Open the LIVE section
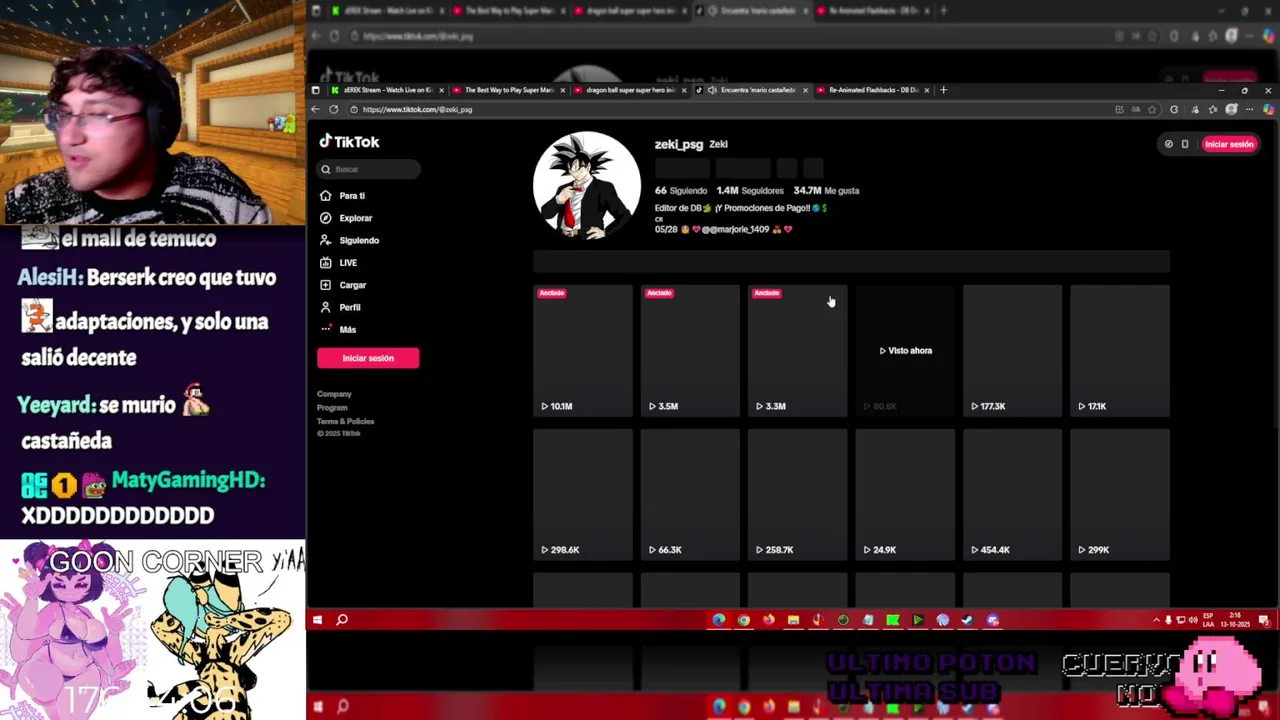The height and width of the screenshot is (720, 1280). [x=347, y=263]
